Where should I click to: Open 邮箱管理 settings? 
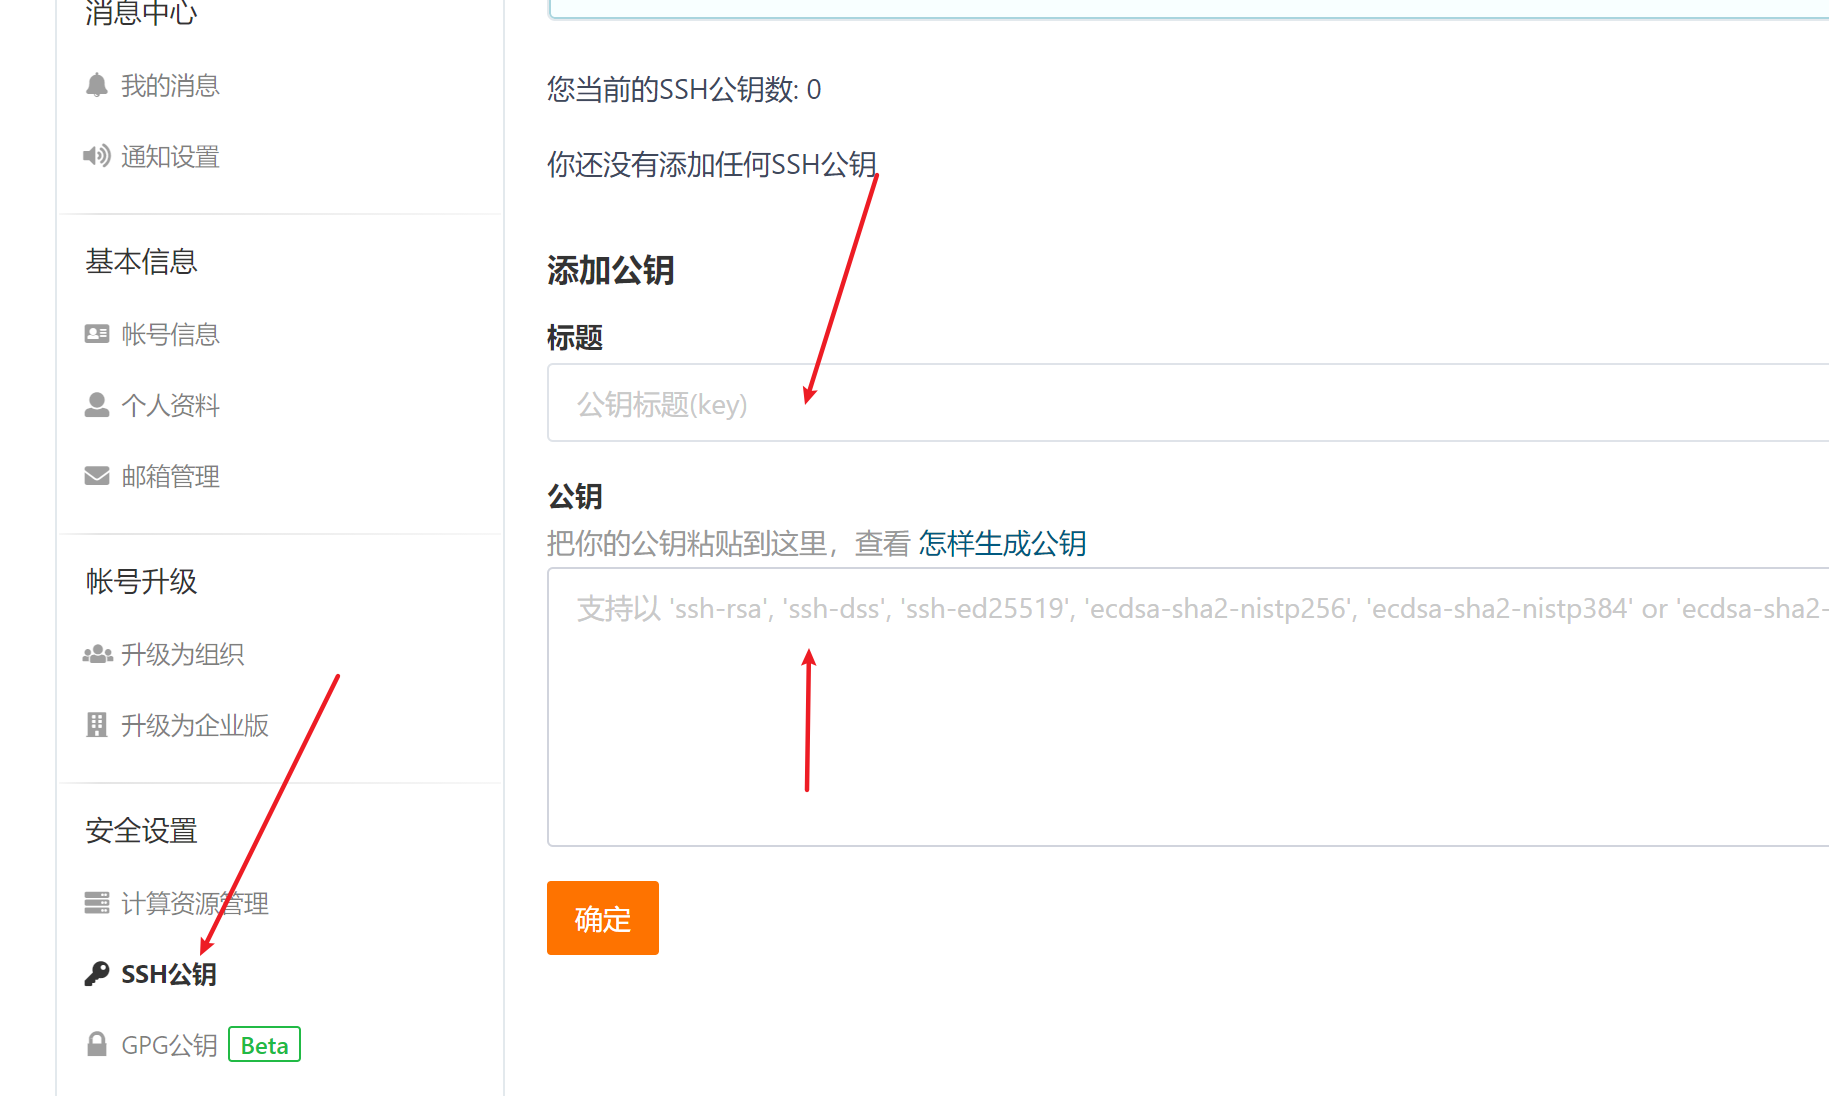[x=170, y=477]
